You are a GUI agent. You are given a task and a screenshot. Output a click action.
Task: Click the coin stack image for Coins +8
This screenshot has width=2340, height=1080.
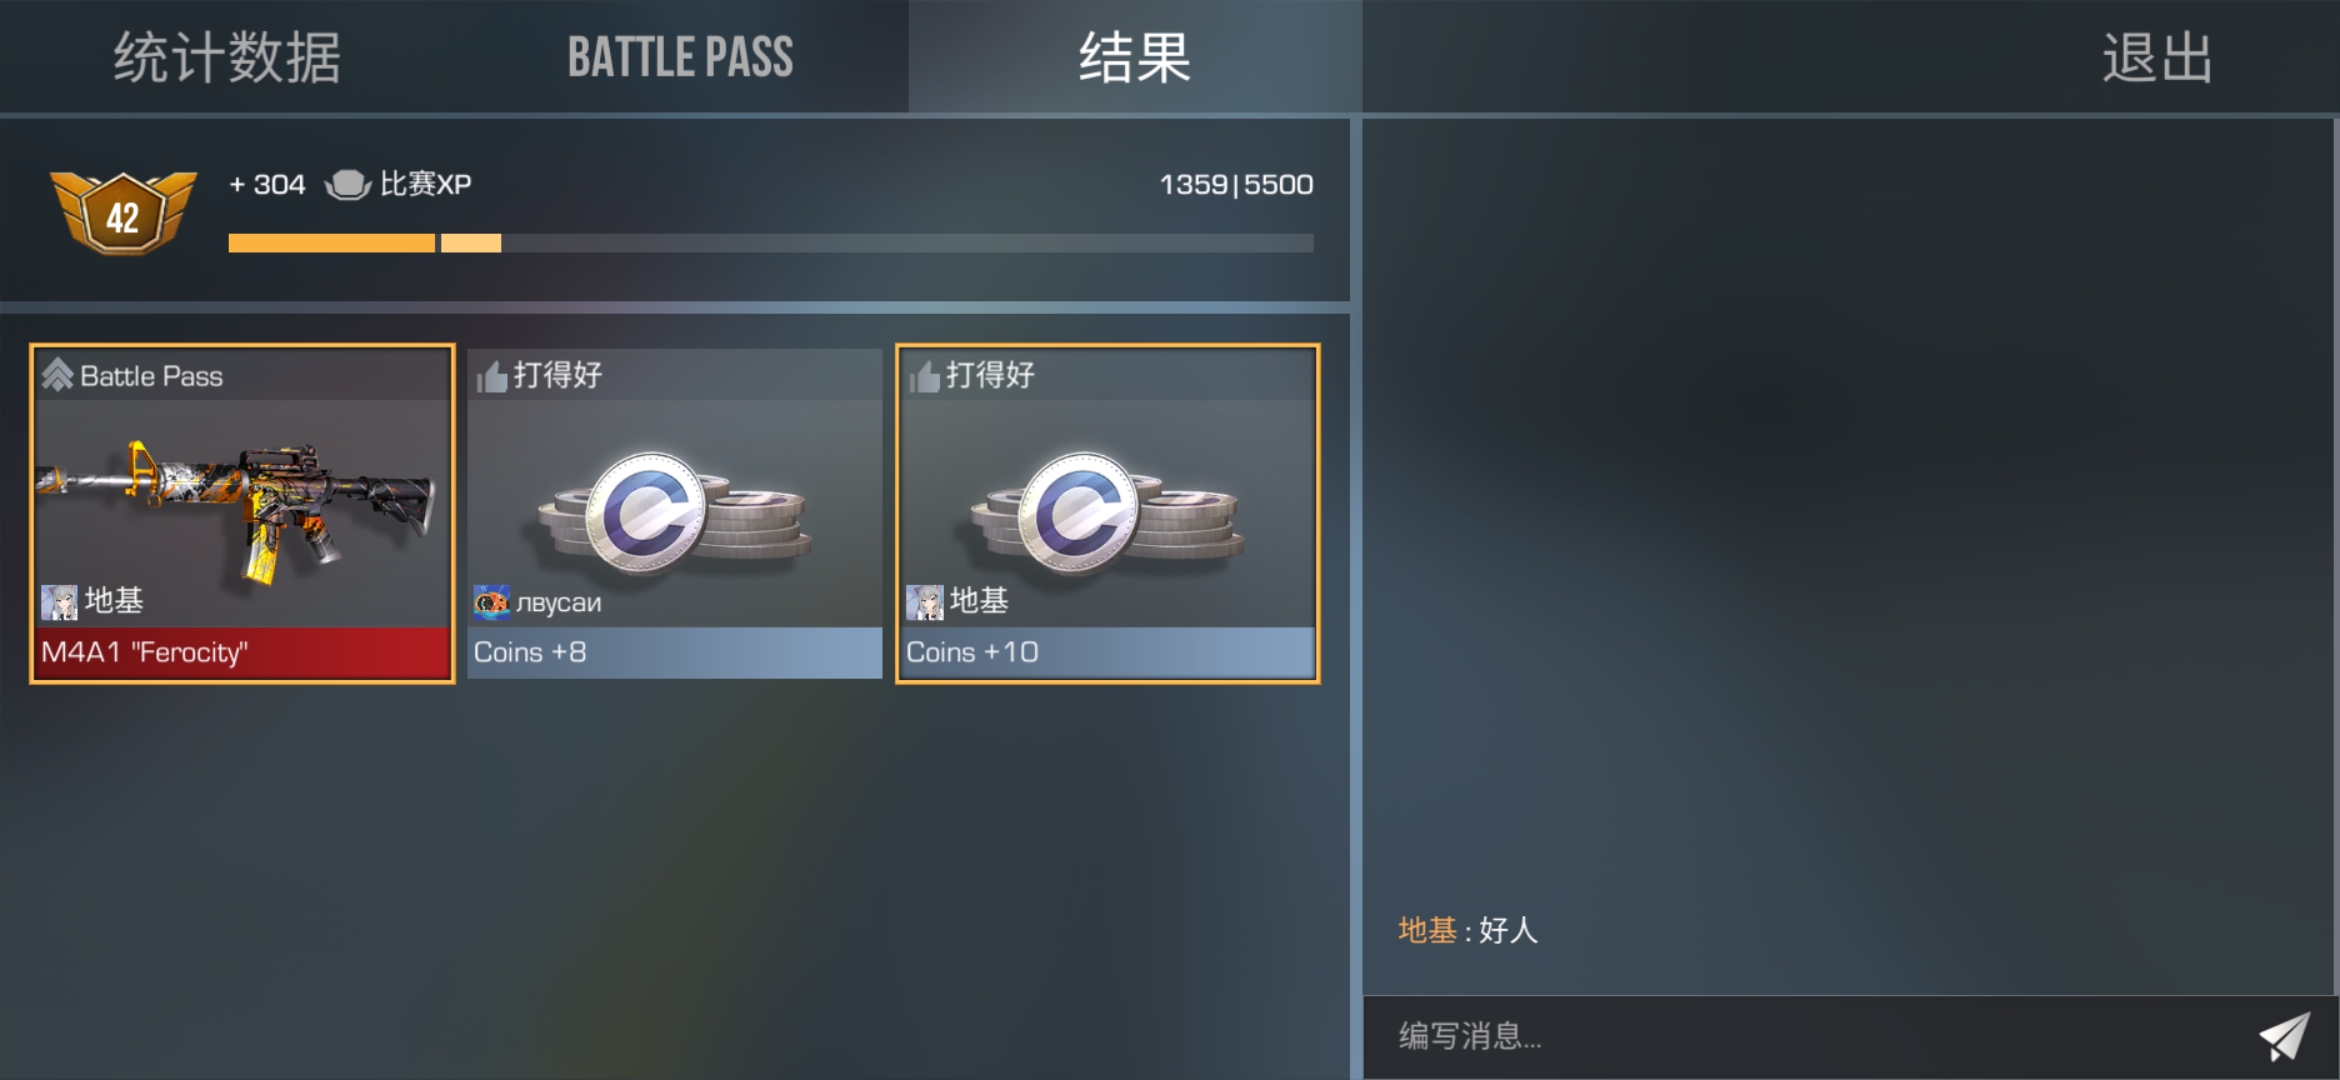coord(674,514)
